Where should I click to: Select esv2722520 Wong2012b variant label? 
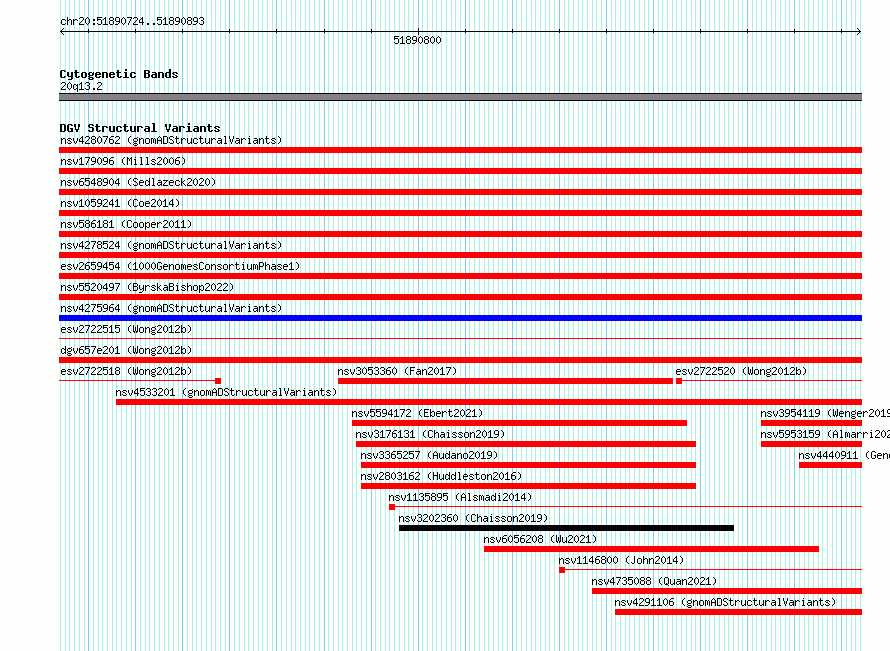(x=741, y=371)
